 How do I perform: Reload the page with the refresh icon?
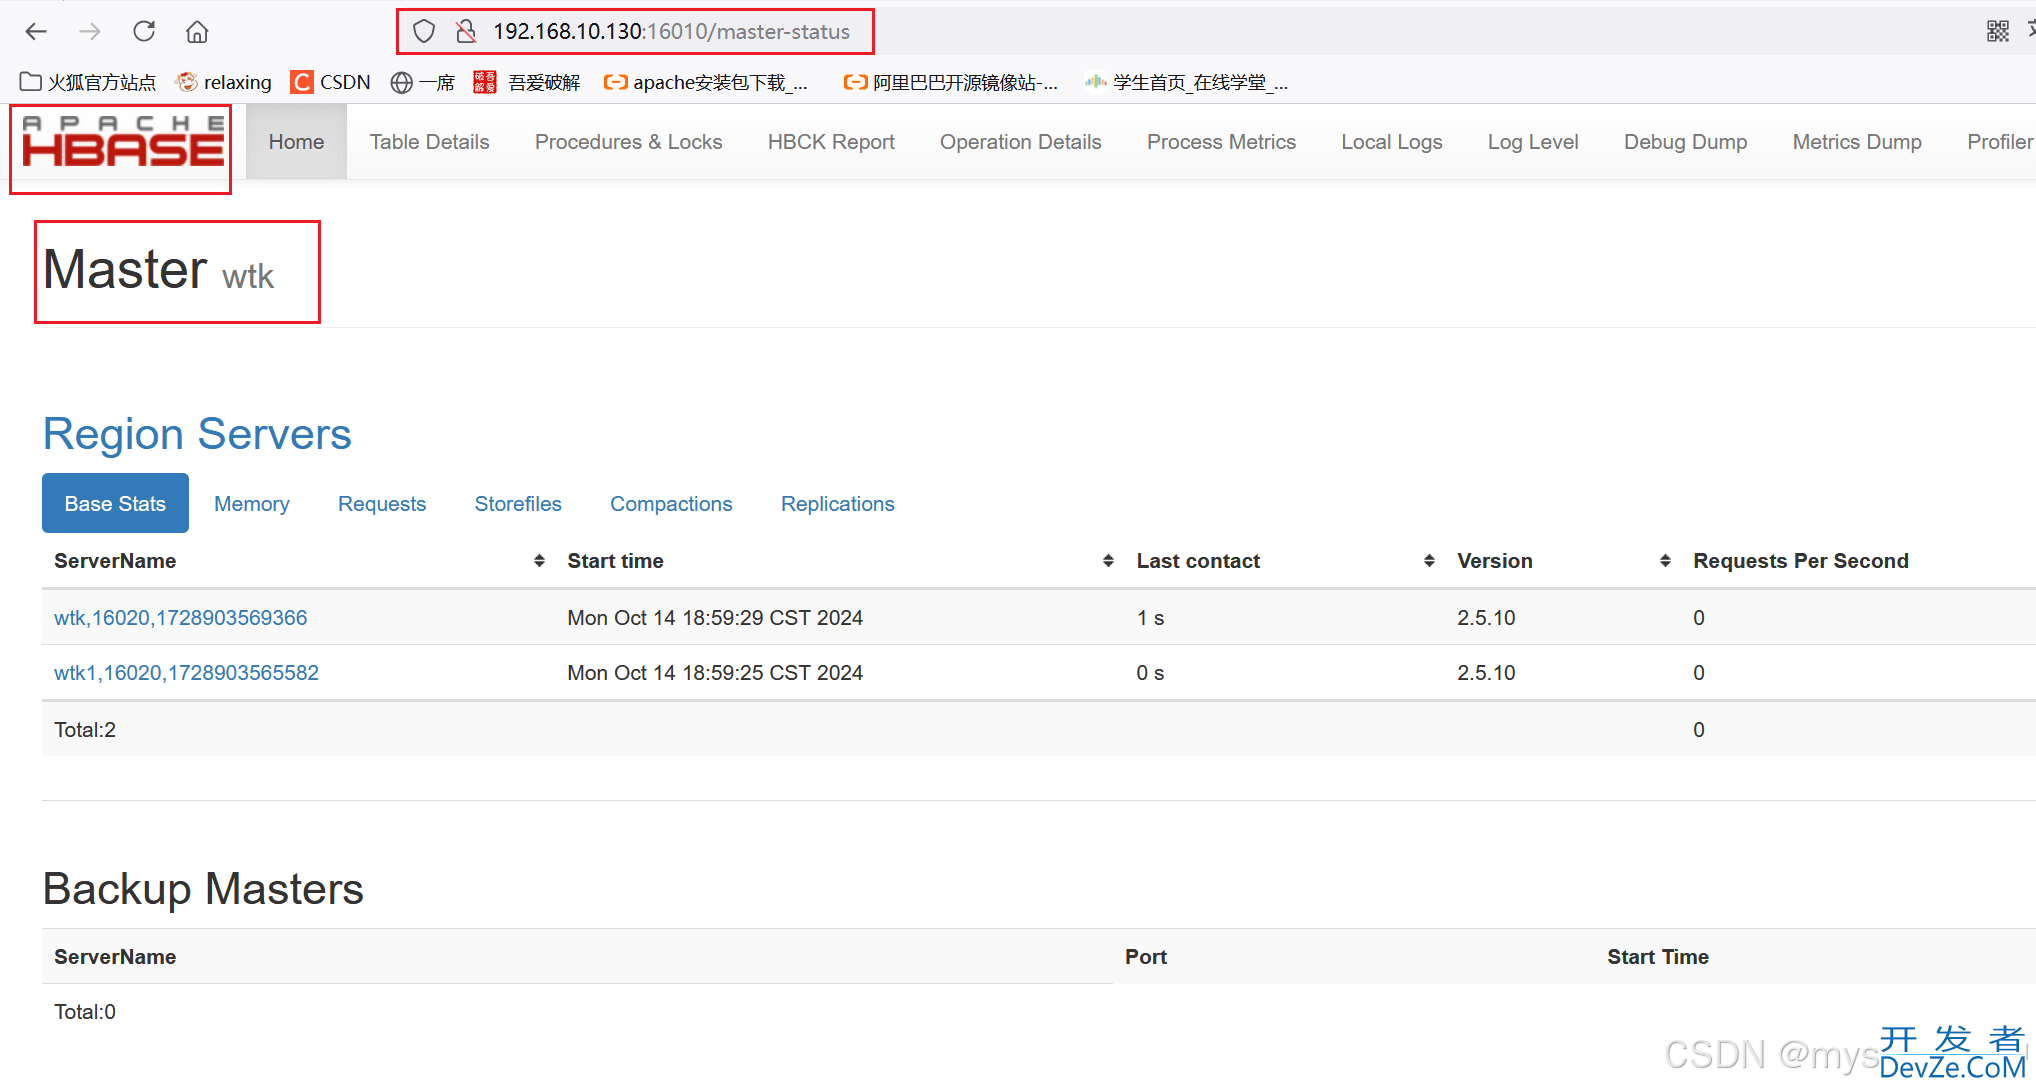click(144, 31)
